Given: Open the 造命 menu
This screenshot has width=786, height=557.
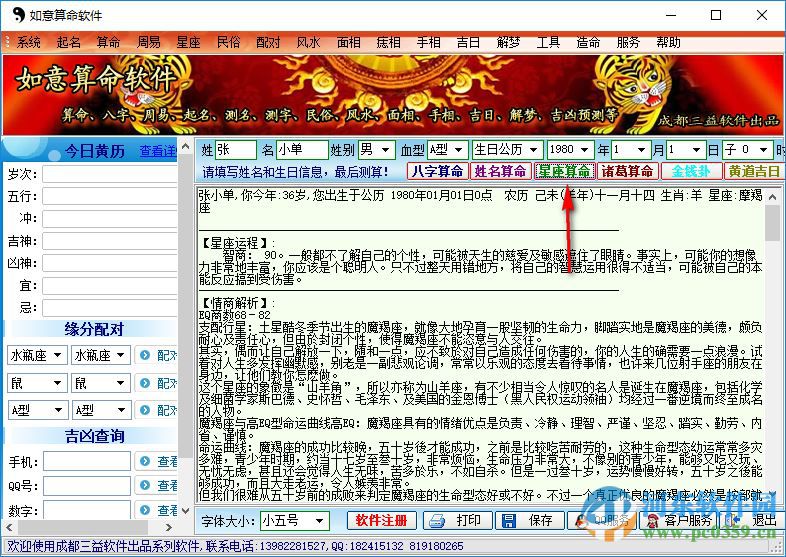Looking at the screenshot, I should [588, 43].
